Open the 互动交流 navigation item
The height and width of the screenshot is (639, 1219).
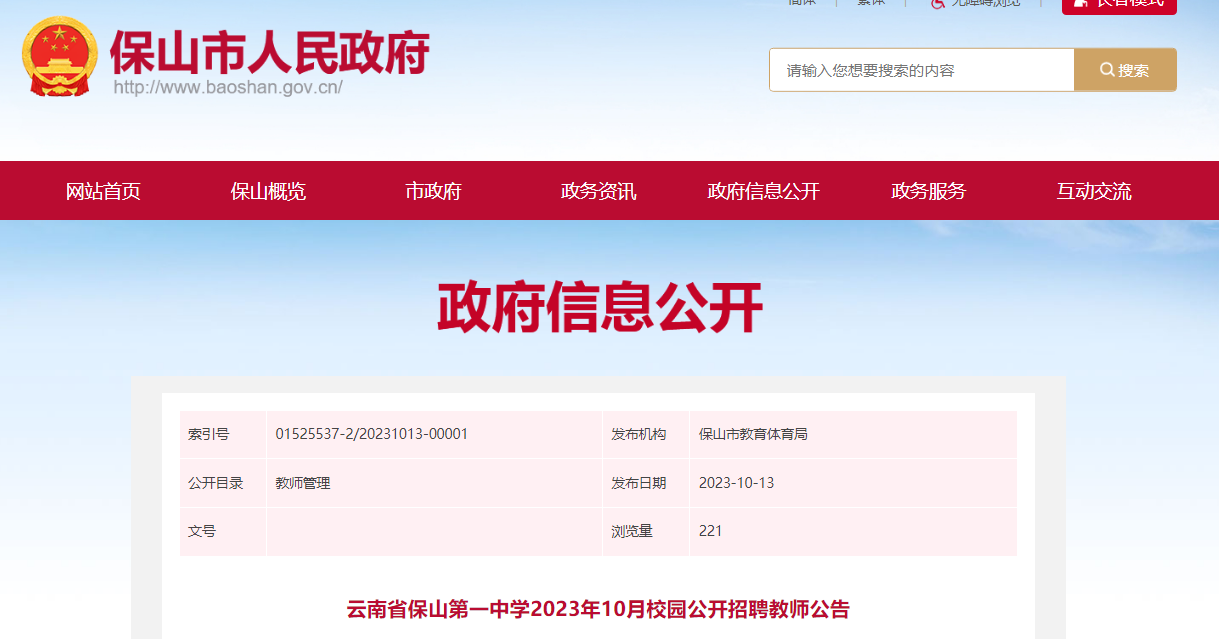(1094, 191)
